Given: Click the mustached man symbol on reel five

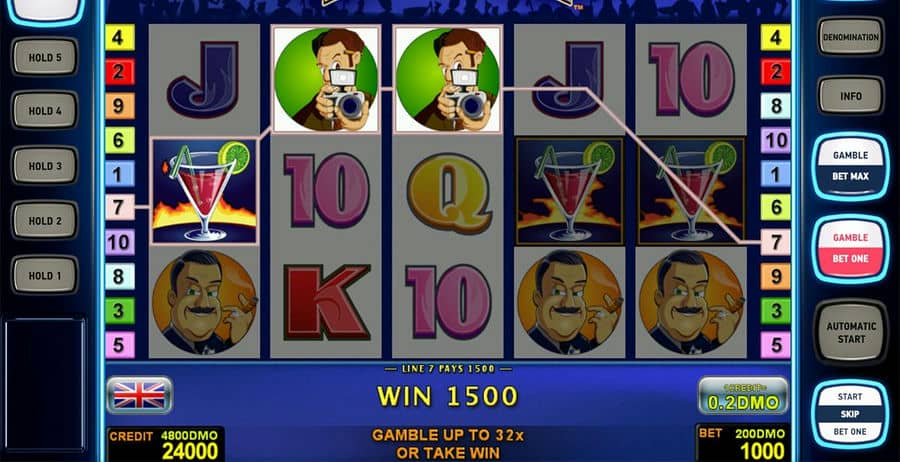Looking at the screenshot, I should pyautogui.click(x=691, y=302).
